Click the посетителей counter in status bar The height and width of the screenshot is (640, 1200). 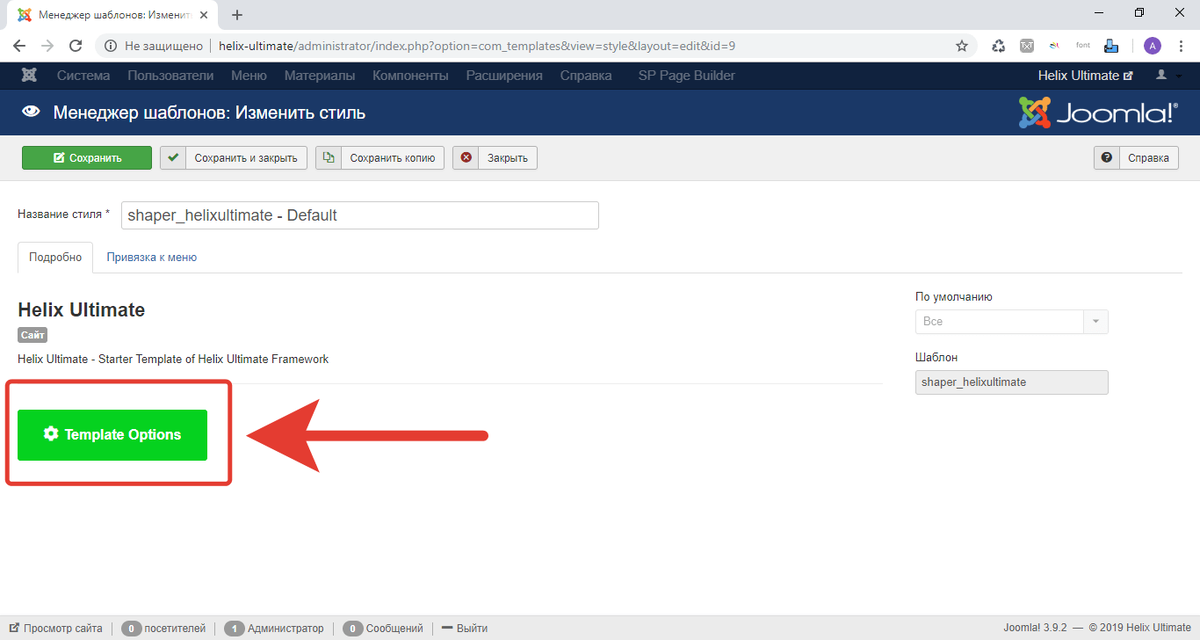(x=163, y=628)
